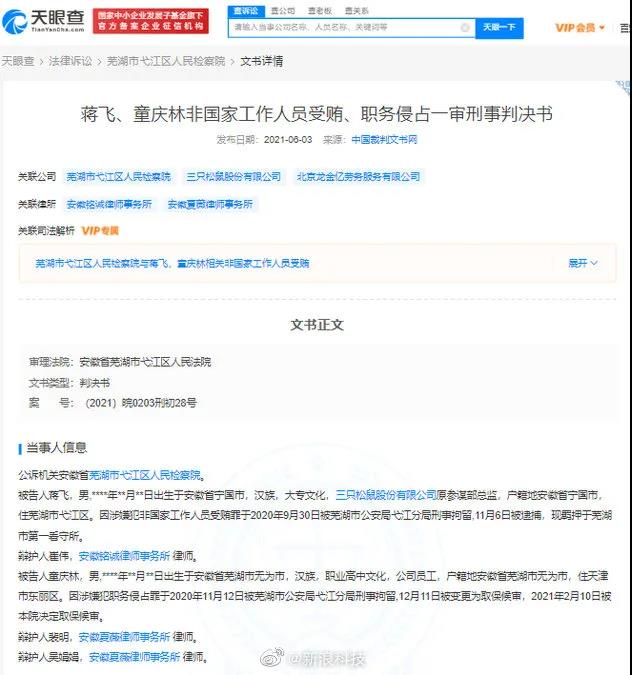The height and width of the screenshot is (675, 632).
Task: Open 北京龙金亿劳务服务有限公司 company tag
Action: 358,176
